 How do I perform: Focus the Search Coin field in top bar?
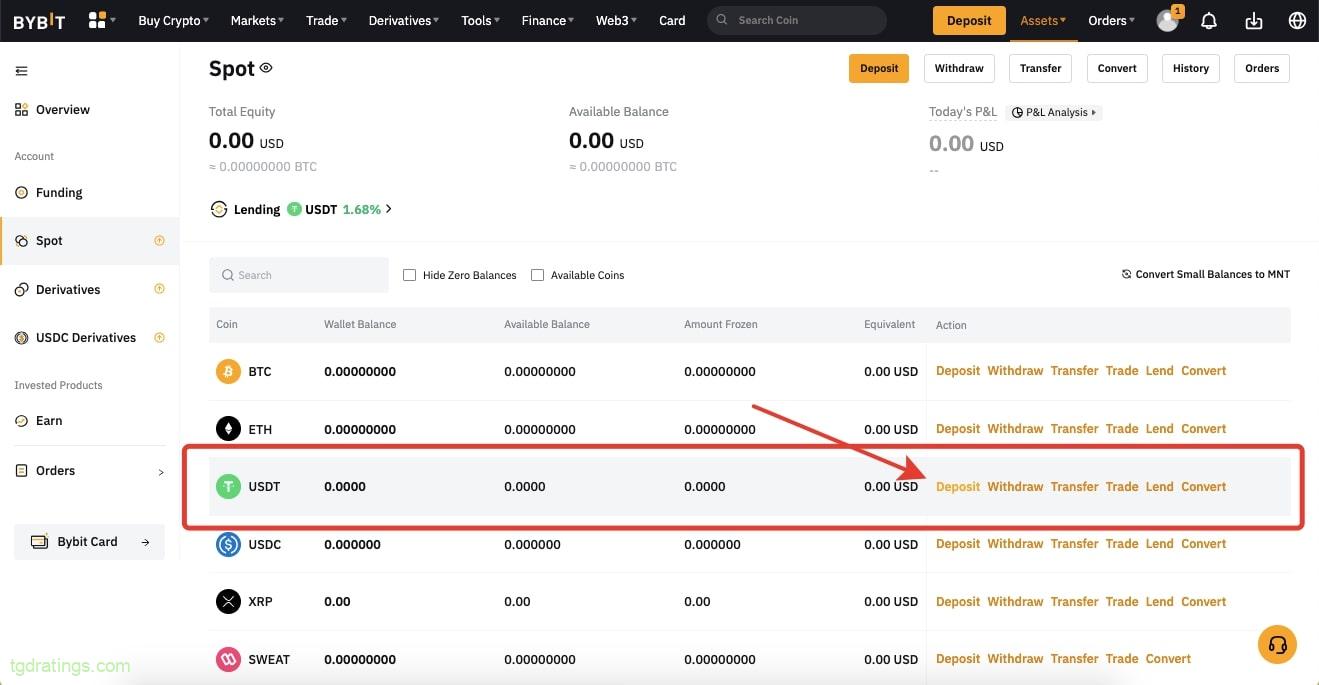797,20
